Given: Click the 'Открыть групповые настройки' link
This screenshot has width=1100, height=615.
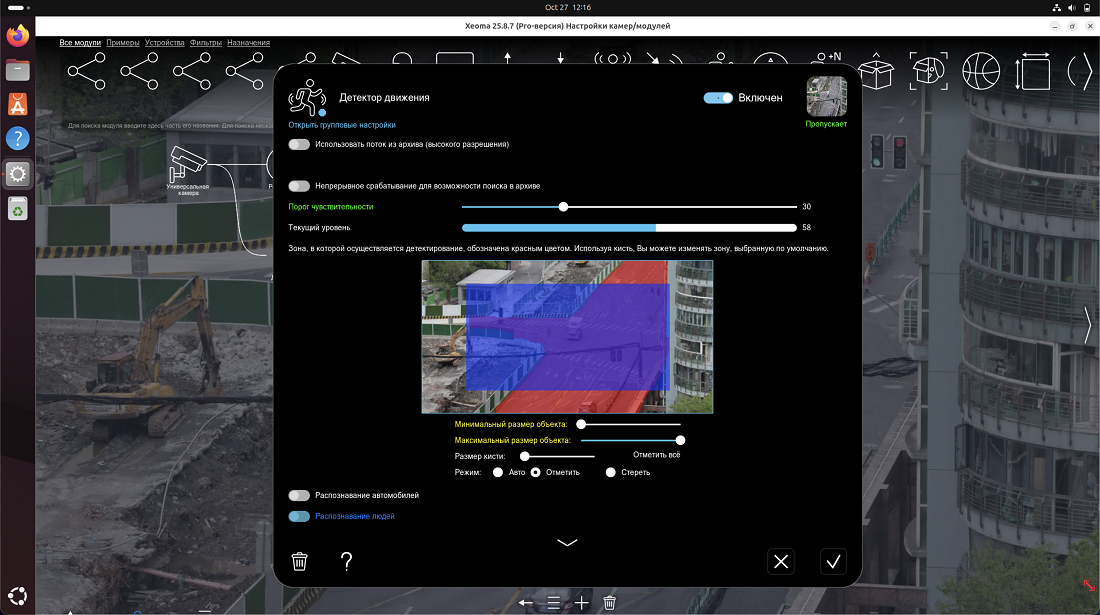Looking at the screenshot, I should pyautogui.click(x=342, y=125).
